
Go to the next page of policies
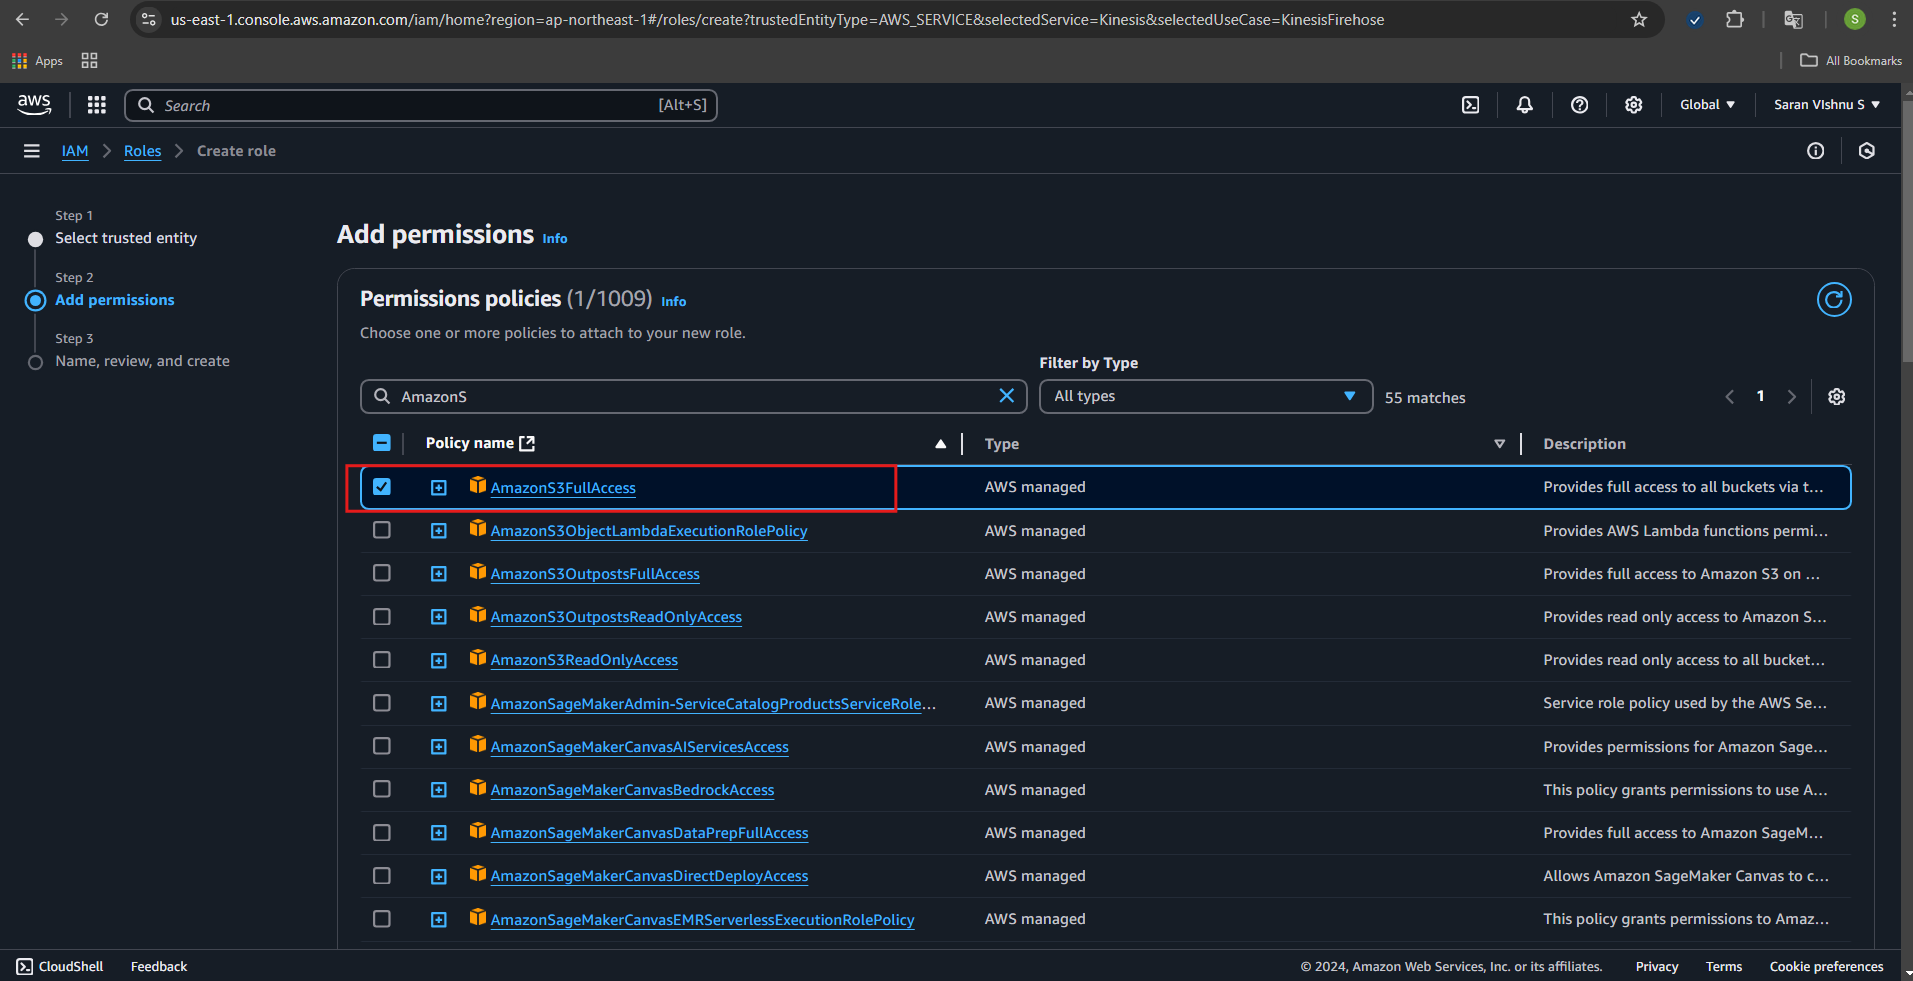click(1791, 397)
